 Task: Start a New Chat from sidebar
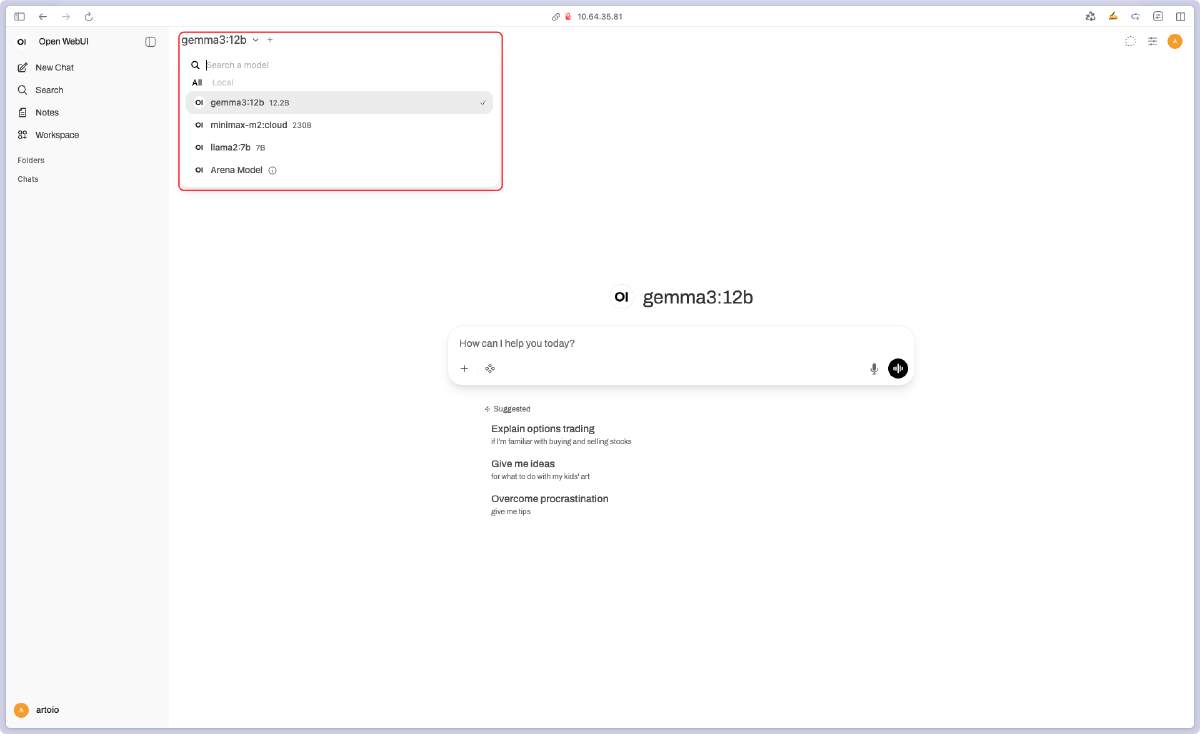coord(54,68)
